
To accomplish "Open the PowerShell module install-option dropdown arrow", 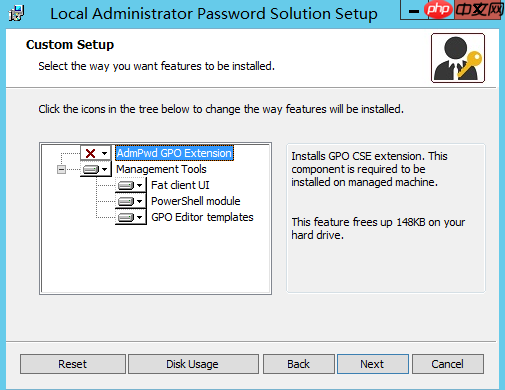I will pyautogui.click(x=140, y=201).
